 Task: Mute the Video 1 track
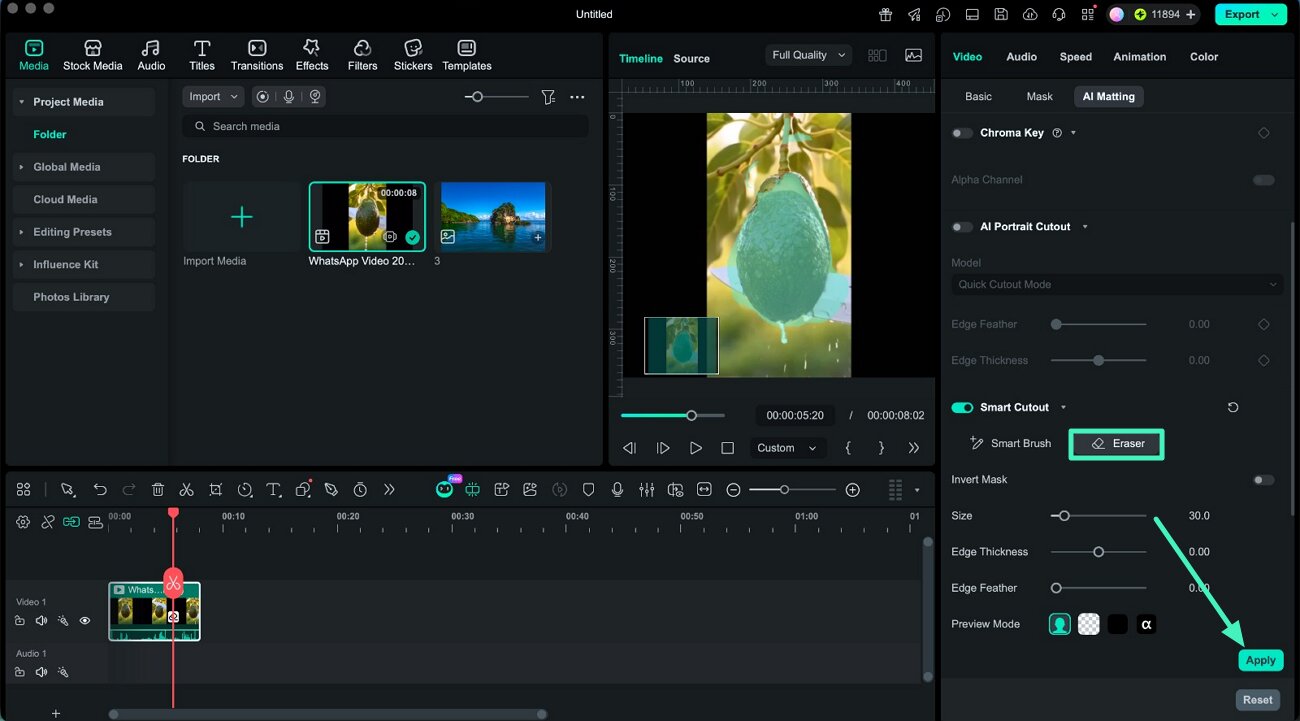41,620
